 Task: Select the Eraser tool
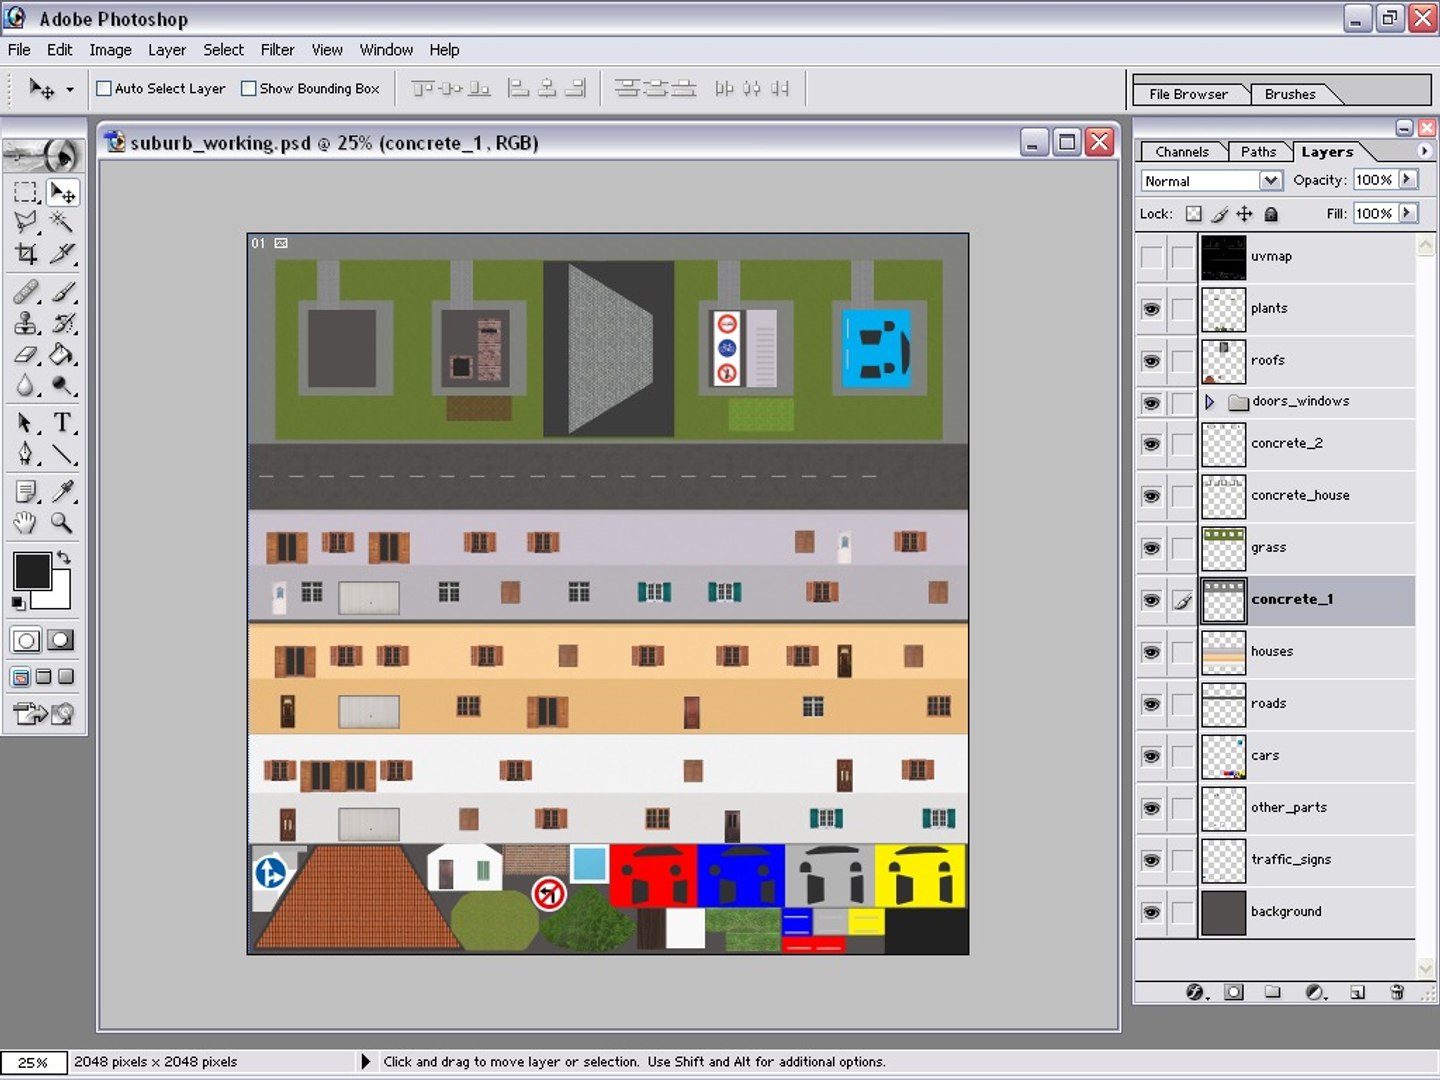26,354
